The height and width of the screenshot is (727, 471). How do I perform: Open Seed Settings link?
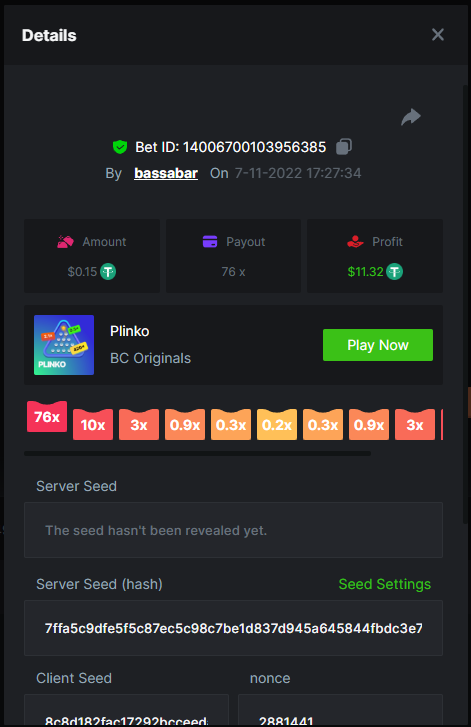pos(385,584)
